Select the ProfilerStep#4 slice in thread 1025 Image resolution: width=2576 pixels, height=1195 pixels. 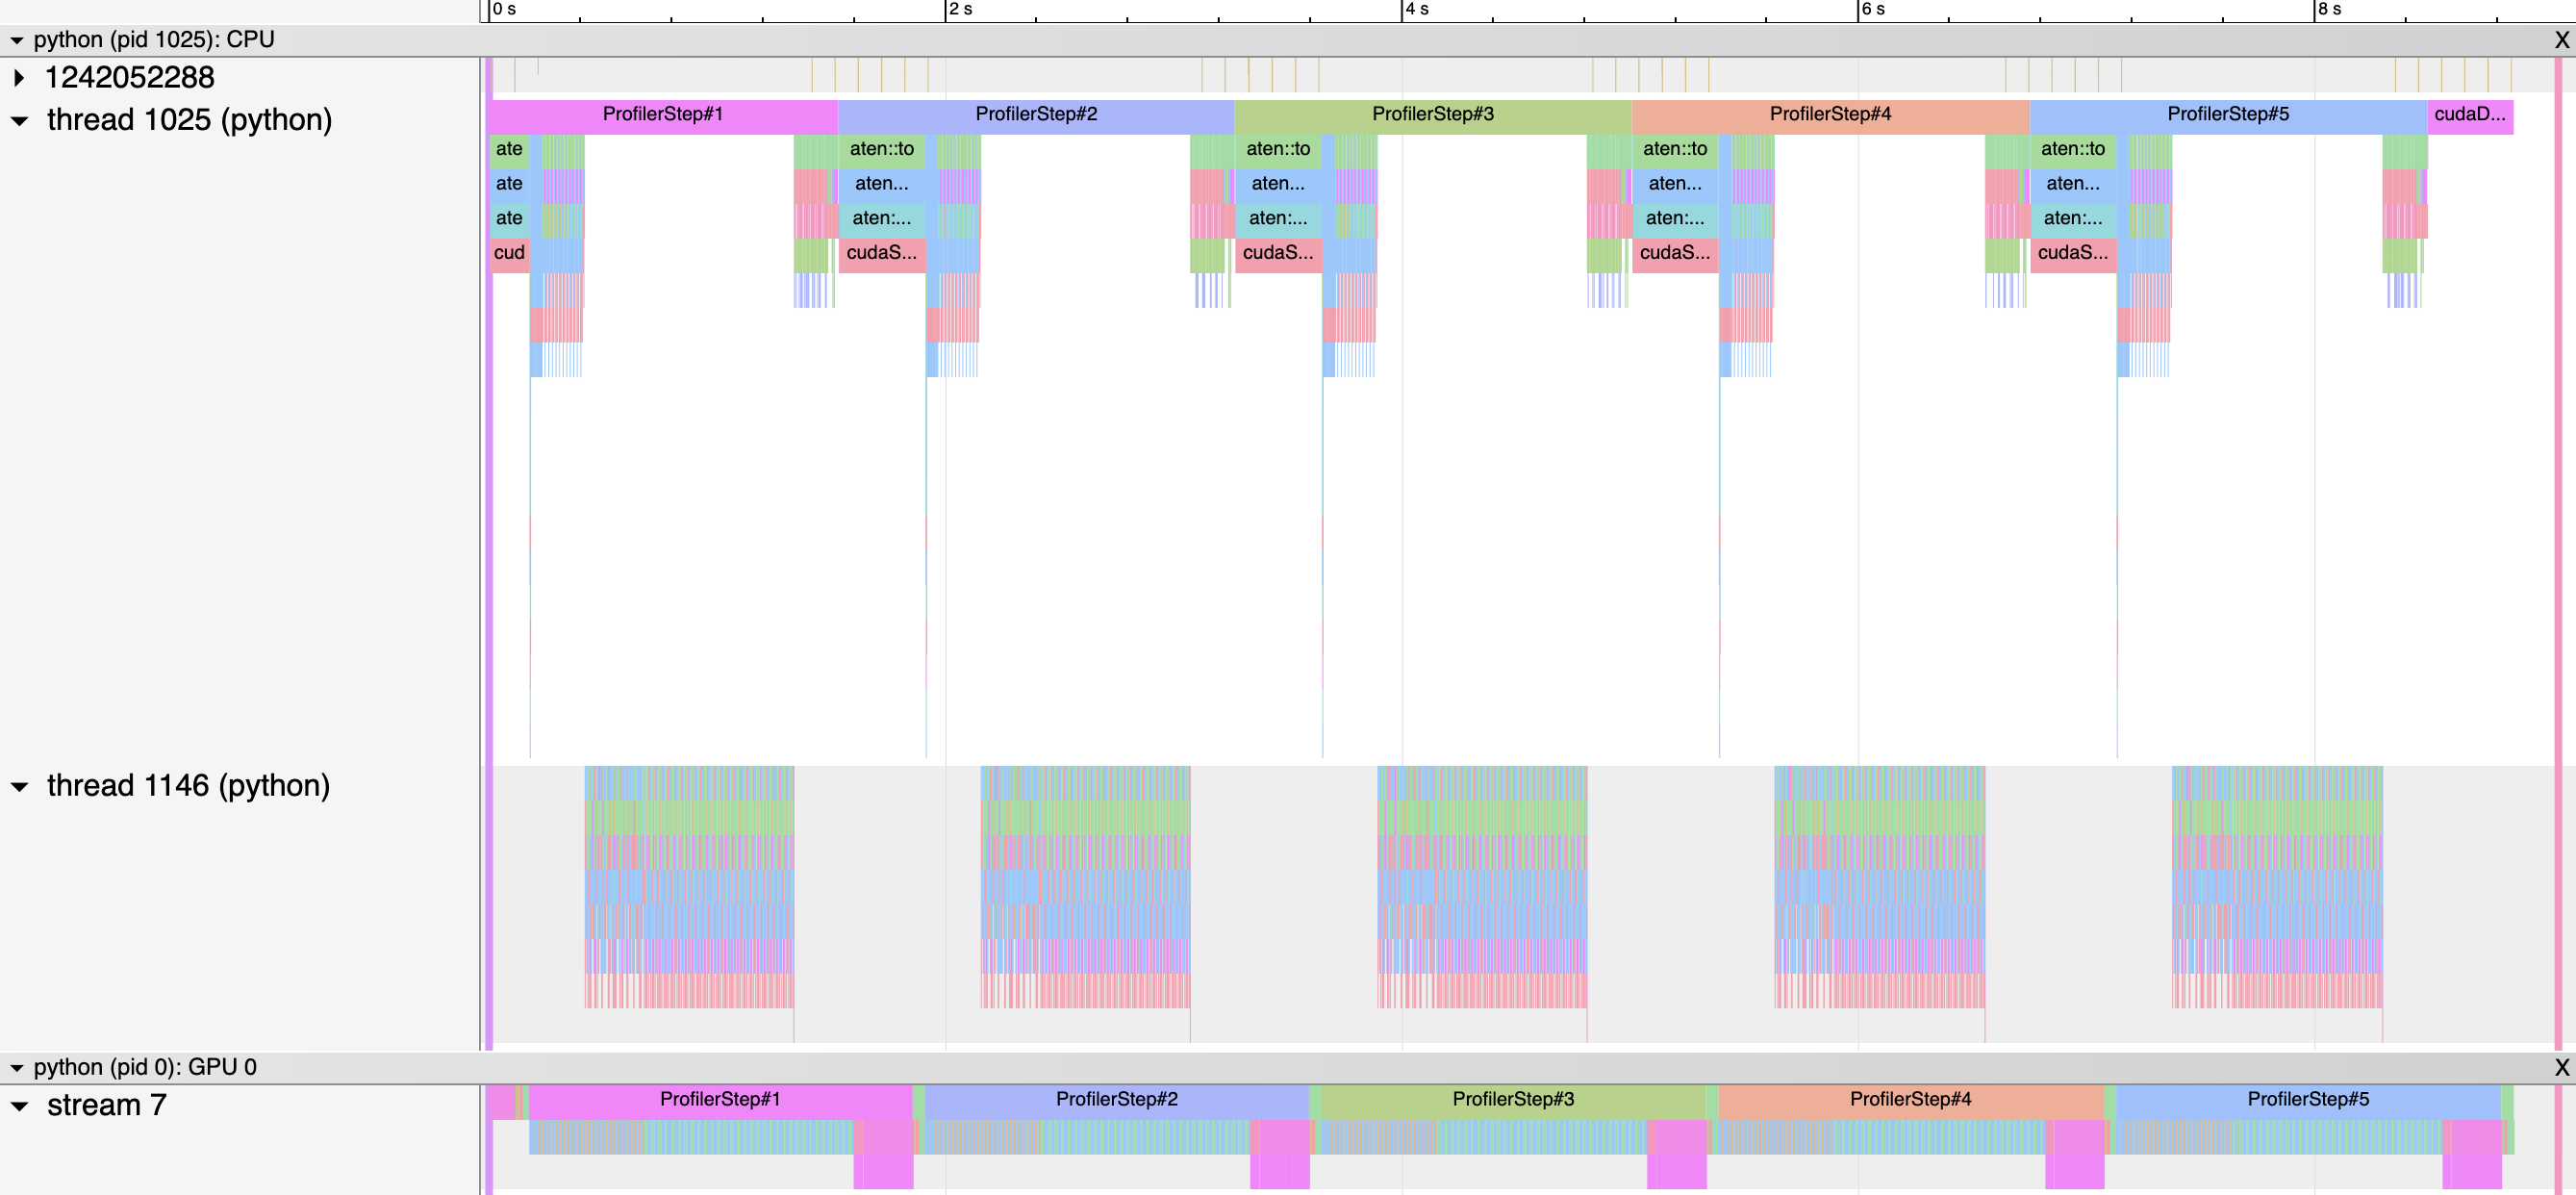1830,114
